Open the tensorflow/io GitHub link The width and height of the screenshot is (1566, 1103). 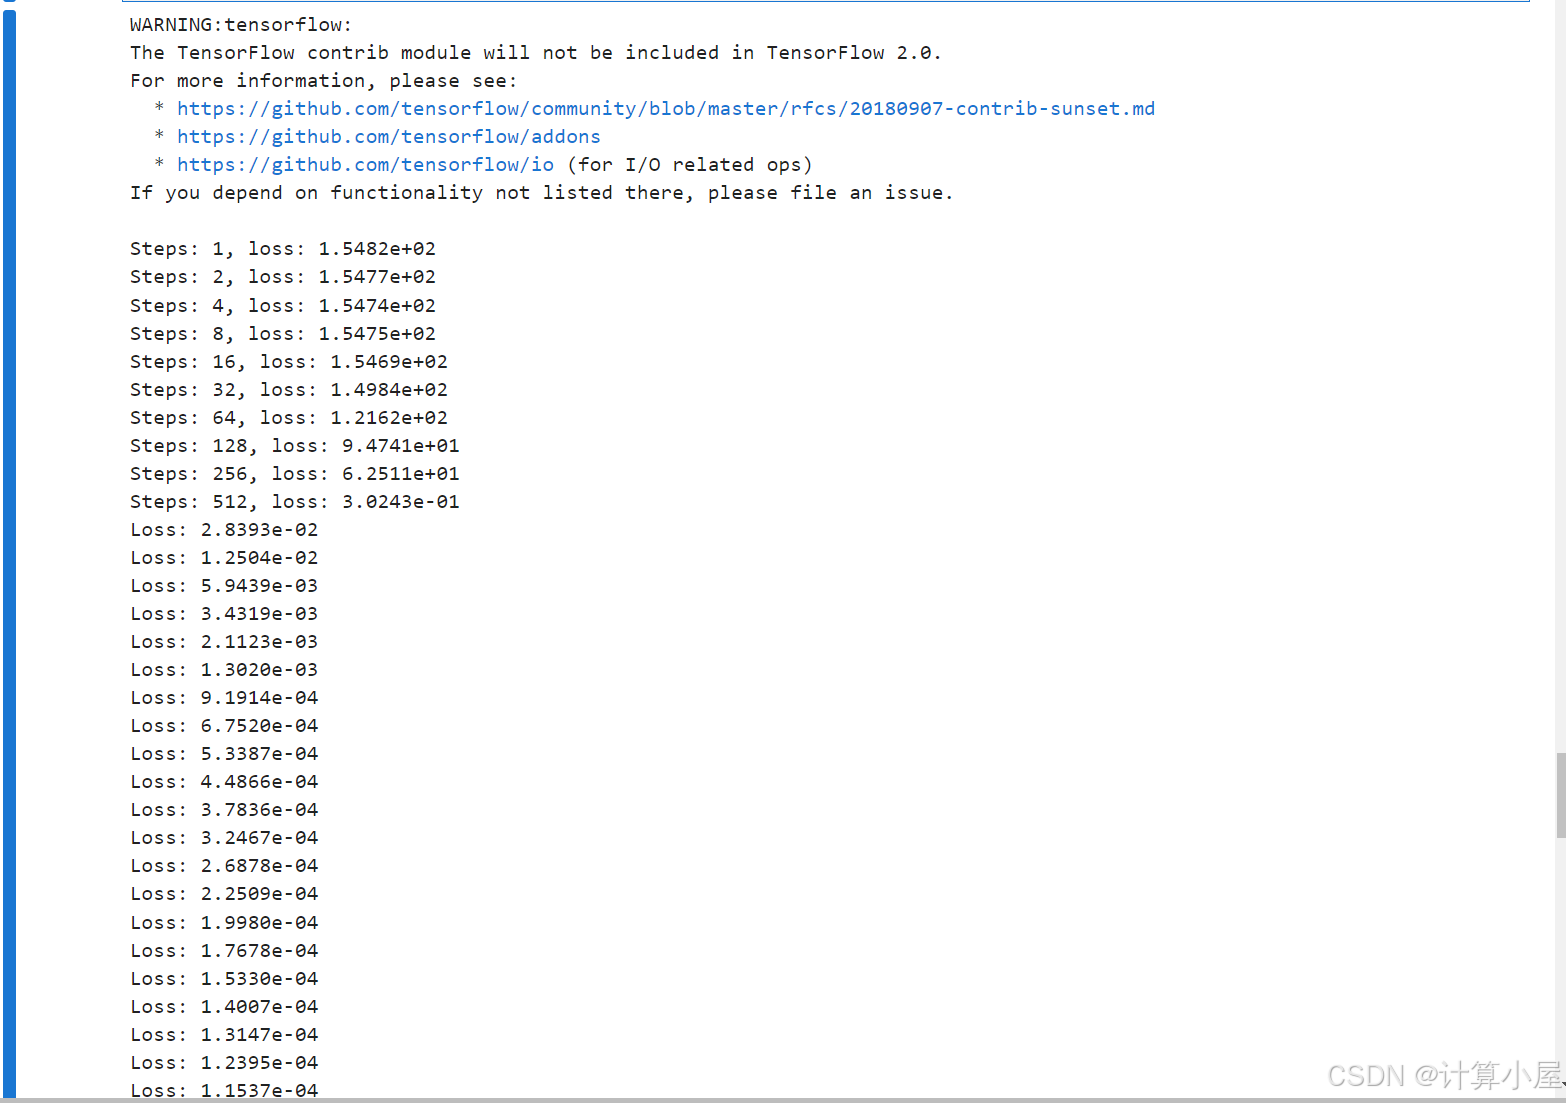click(365, 164)
